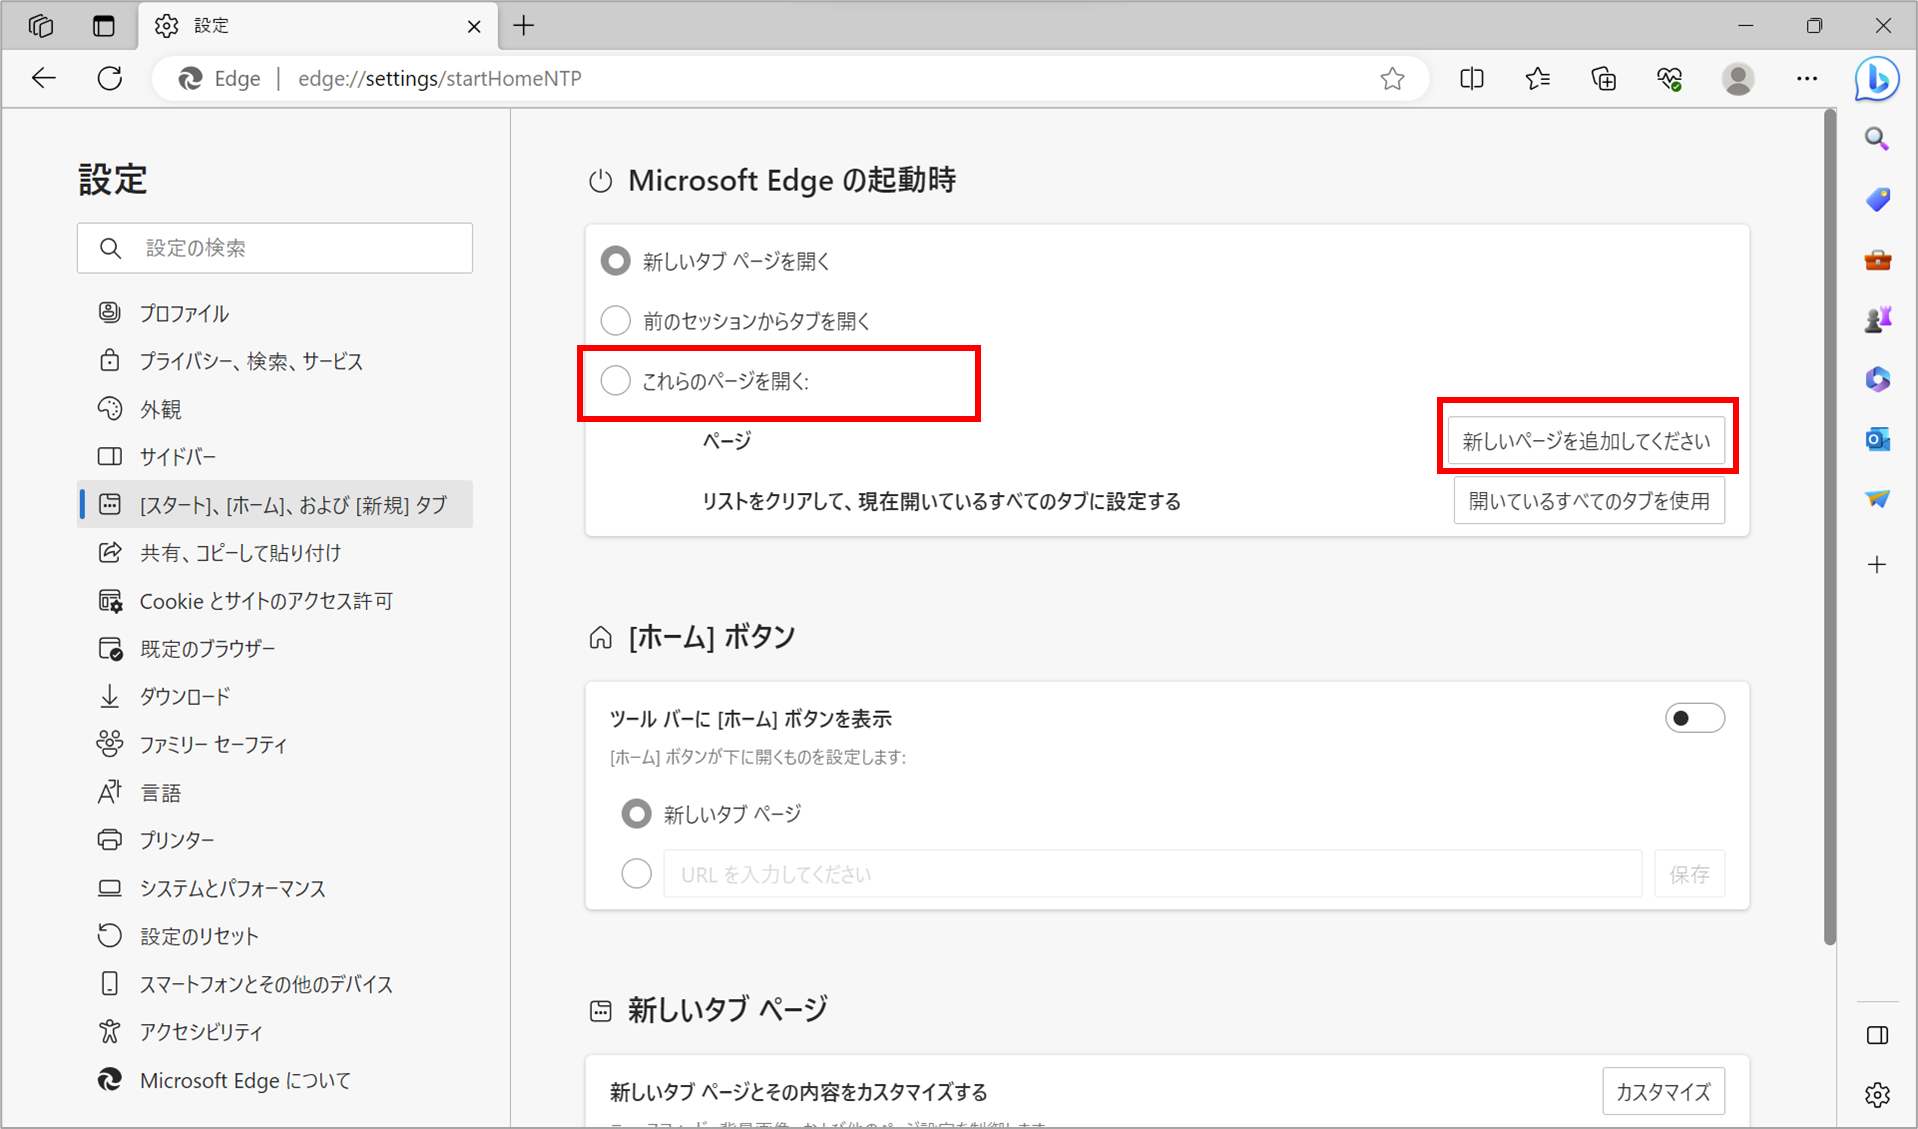Screen dimensions: 1918x1129
Task: Click the Outlook icon in sidebar
Action: point(1877,440)
